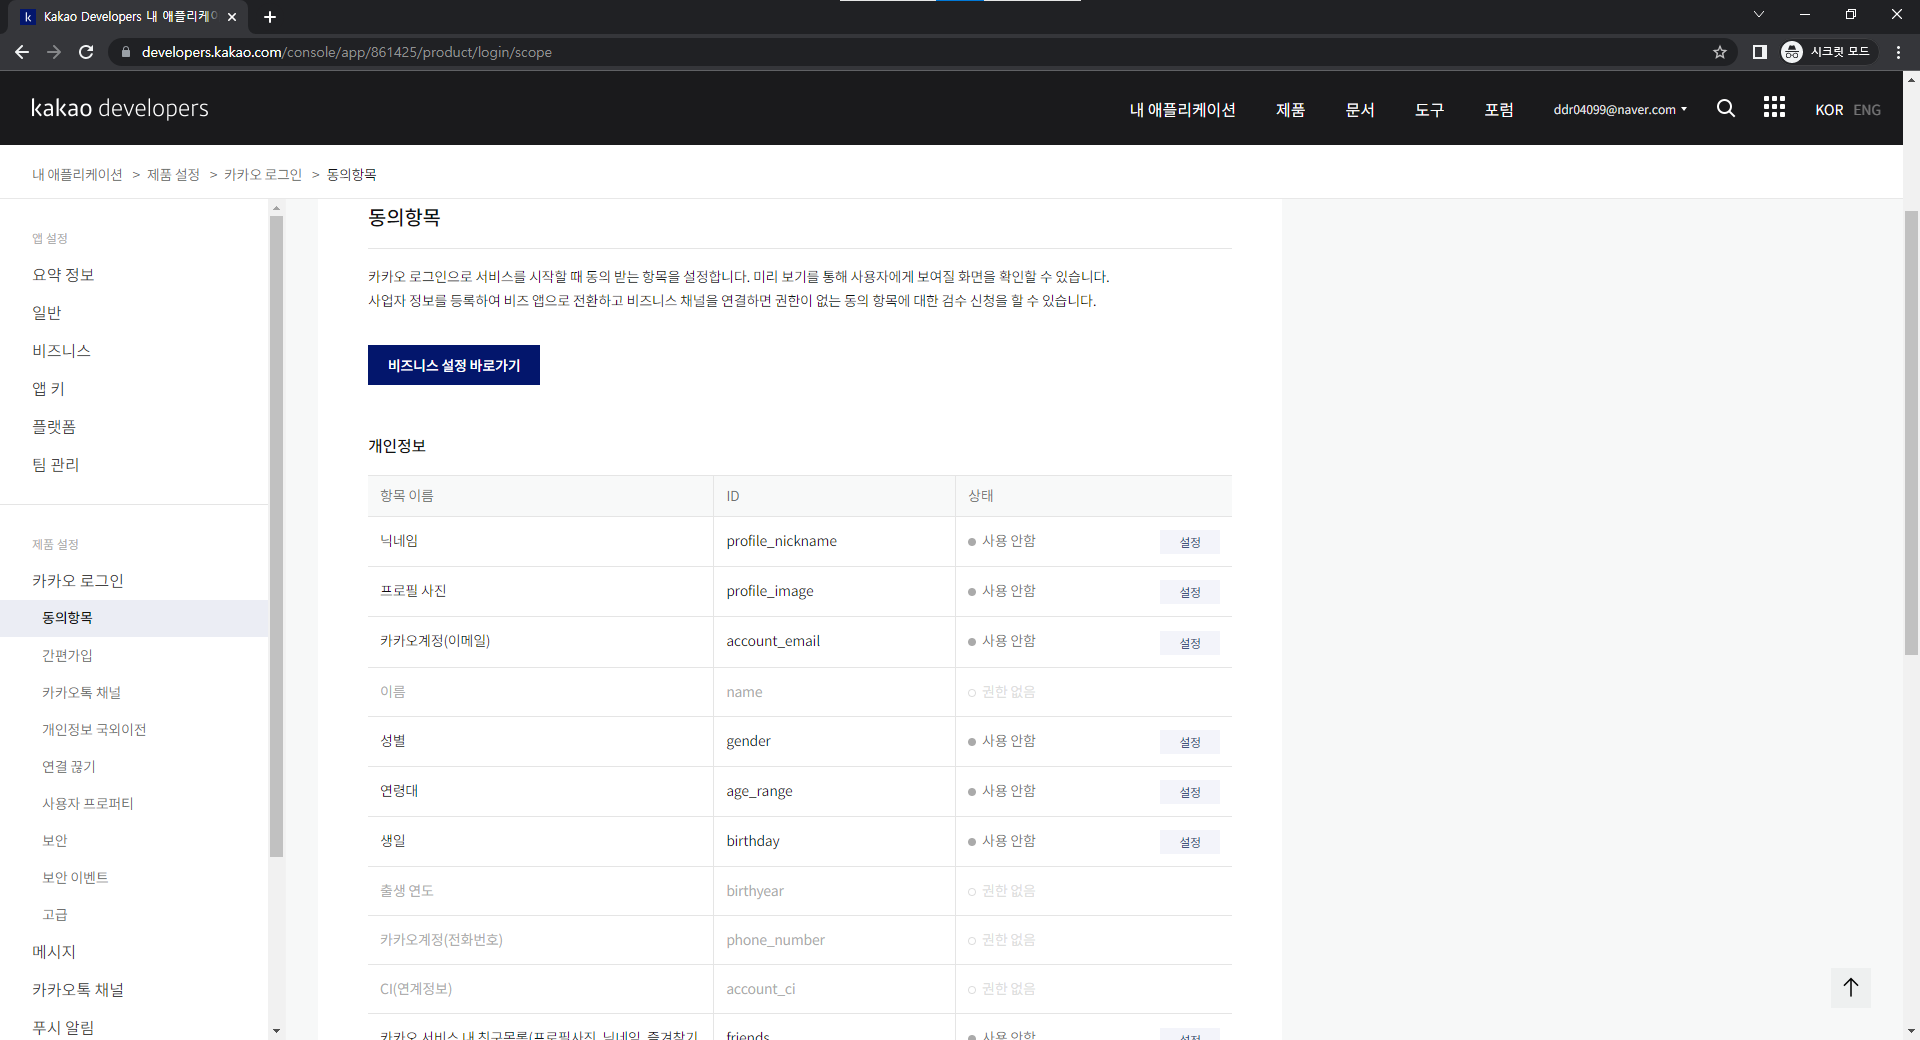Open the tab search chevron in the title bar

(1759, 15)
